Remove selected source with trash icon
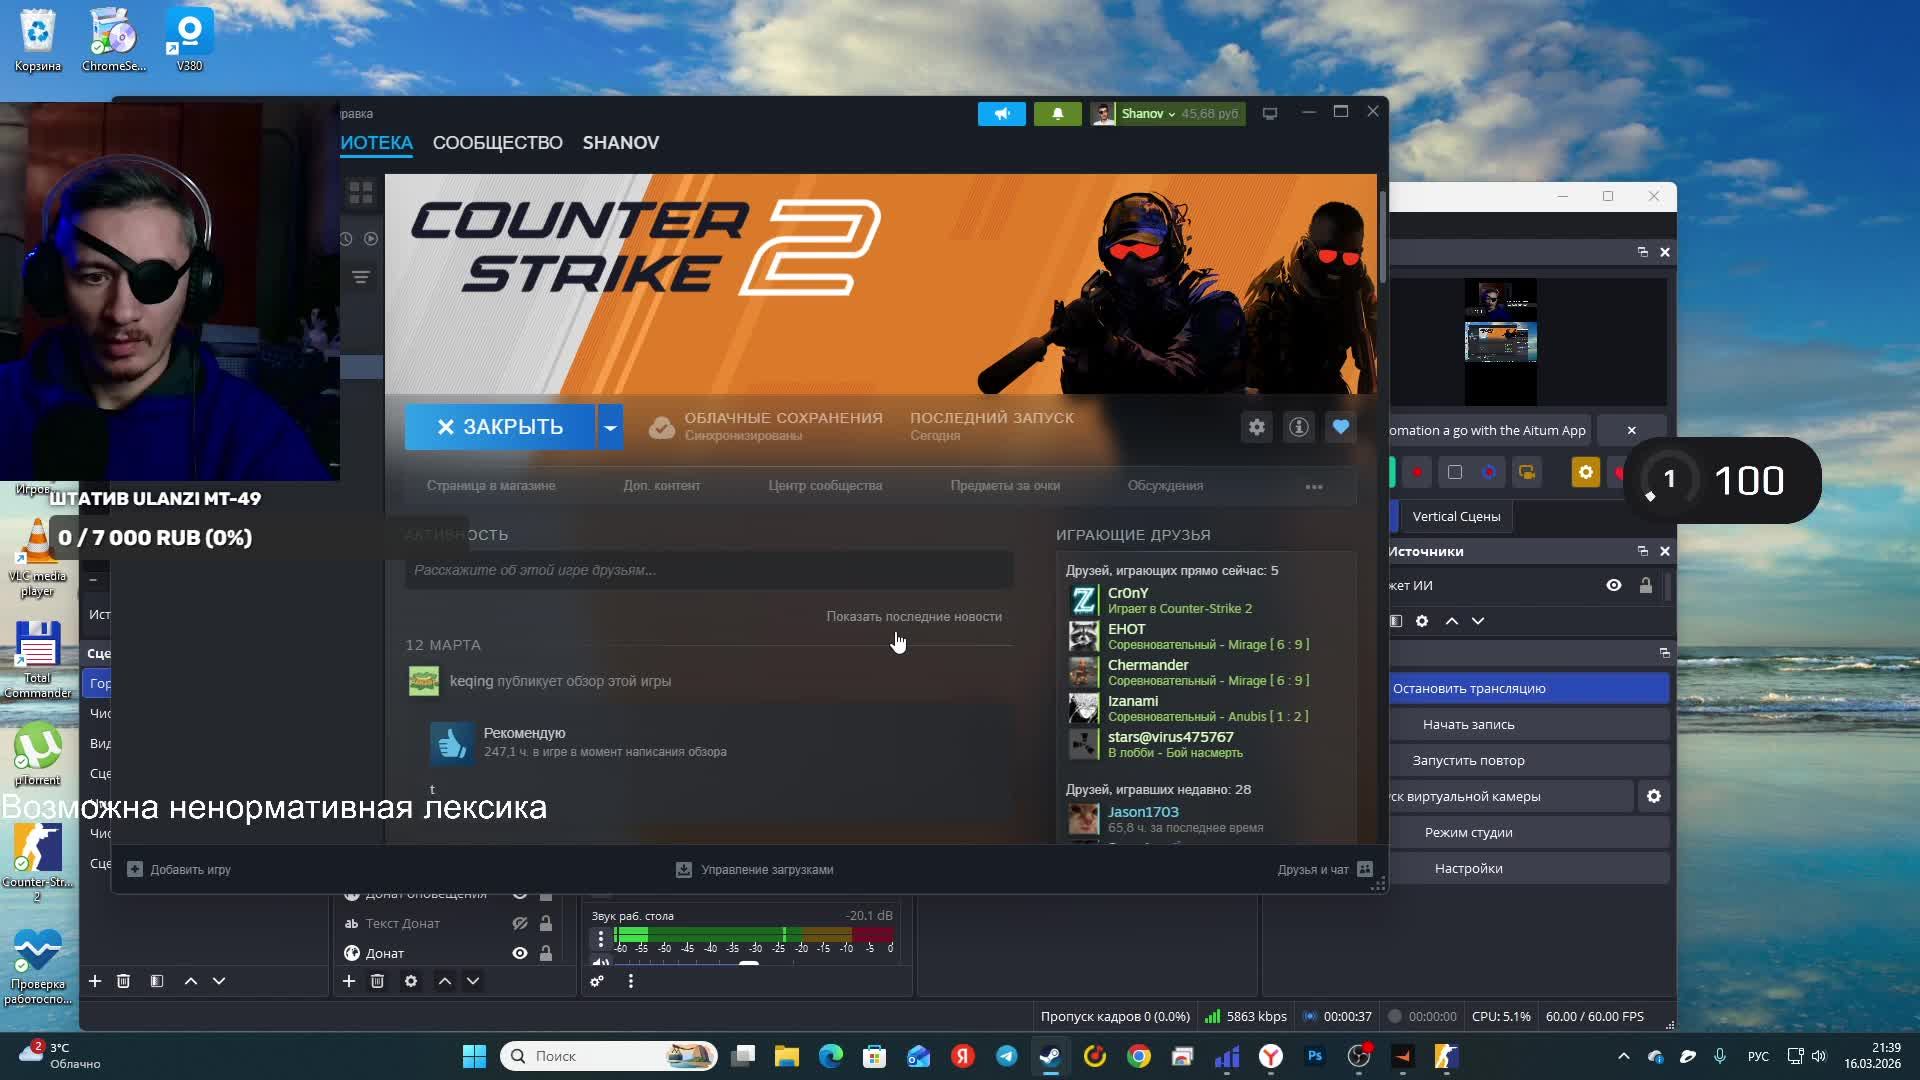 (377, 981)
